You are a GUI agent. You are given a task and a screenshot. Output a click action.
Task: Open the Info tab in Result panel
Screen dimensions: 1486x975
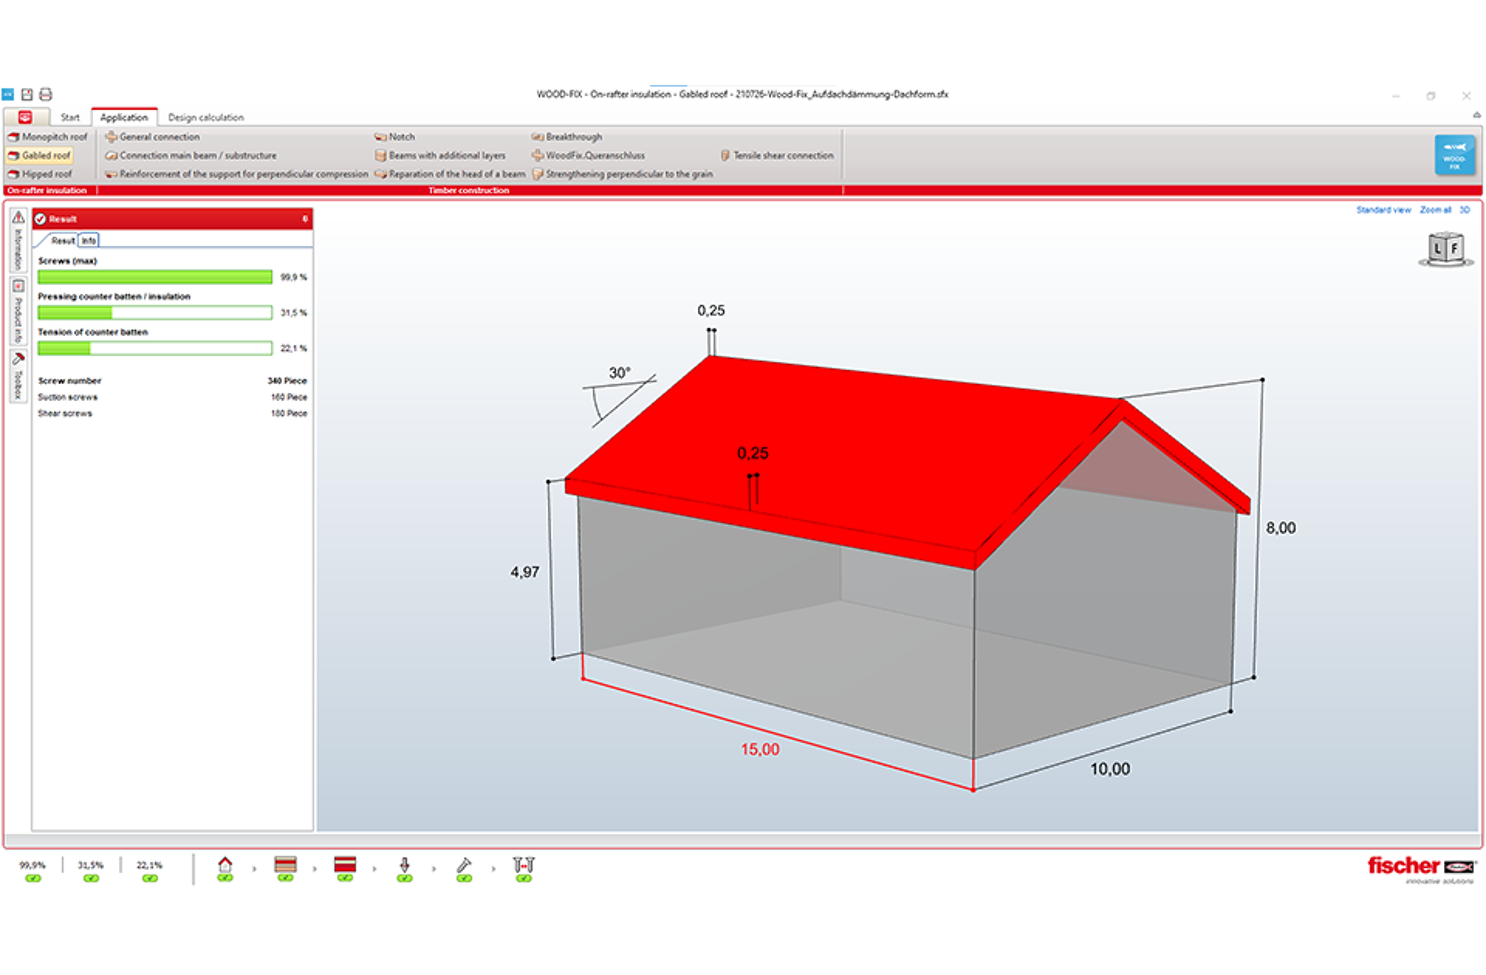[89, 241]
